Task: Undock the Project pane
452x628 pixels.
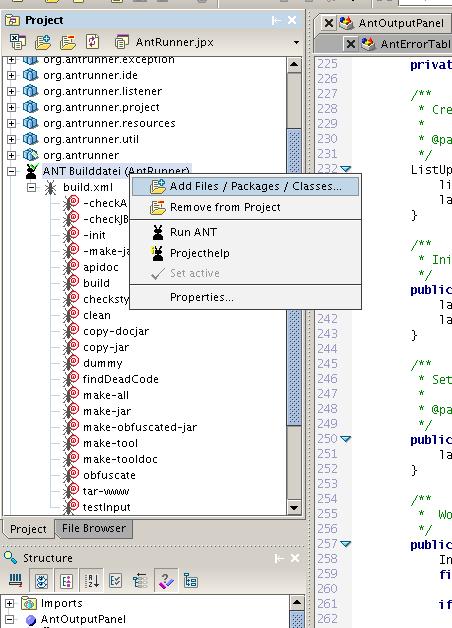Action: (276, 20)
